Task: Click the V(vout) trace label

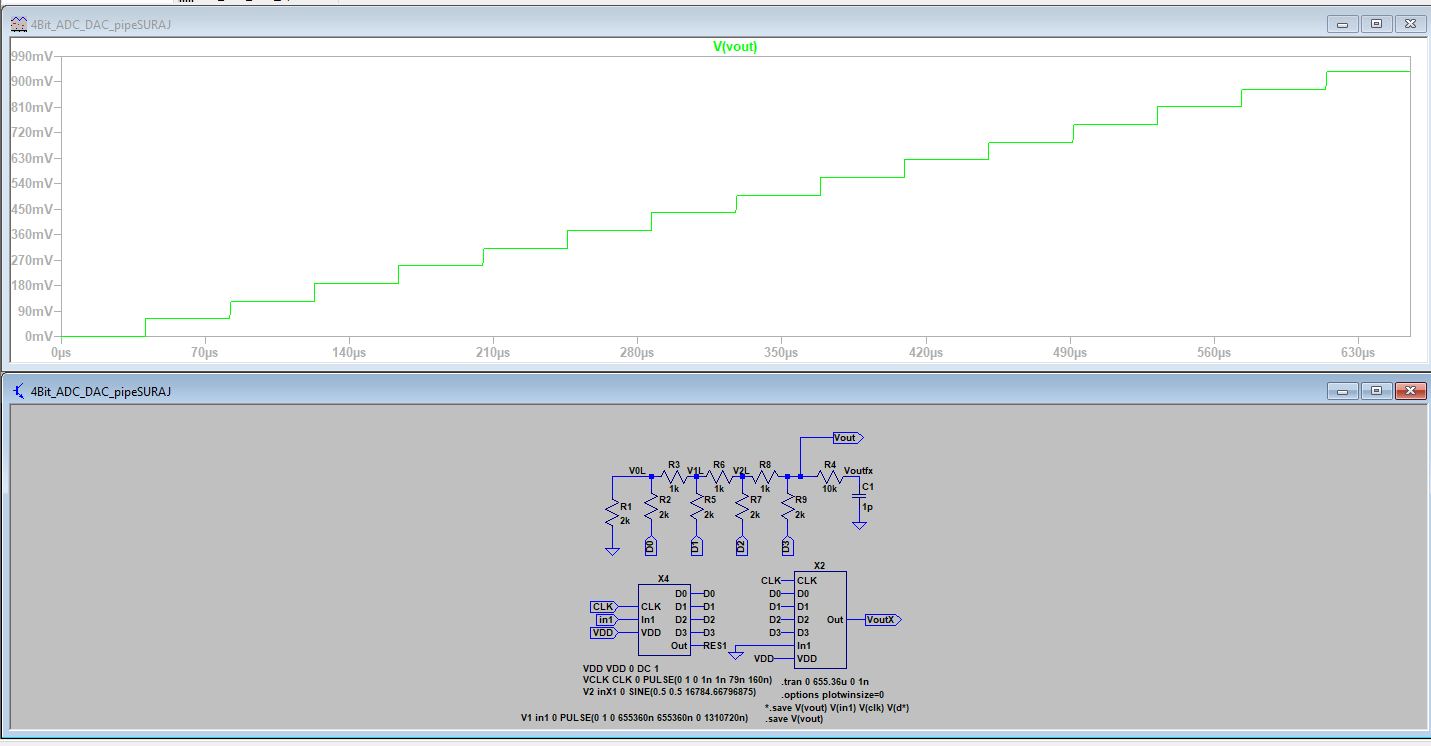Action: pos(735,47)
